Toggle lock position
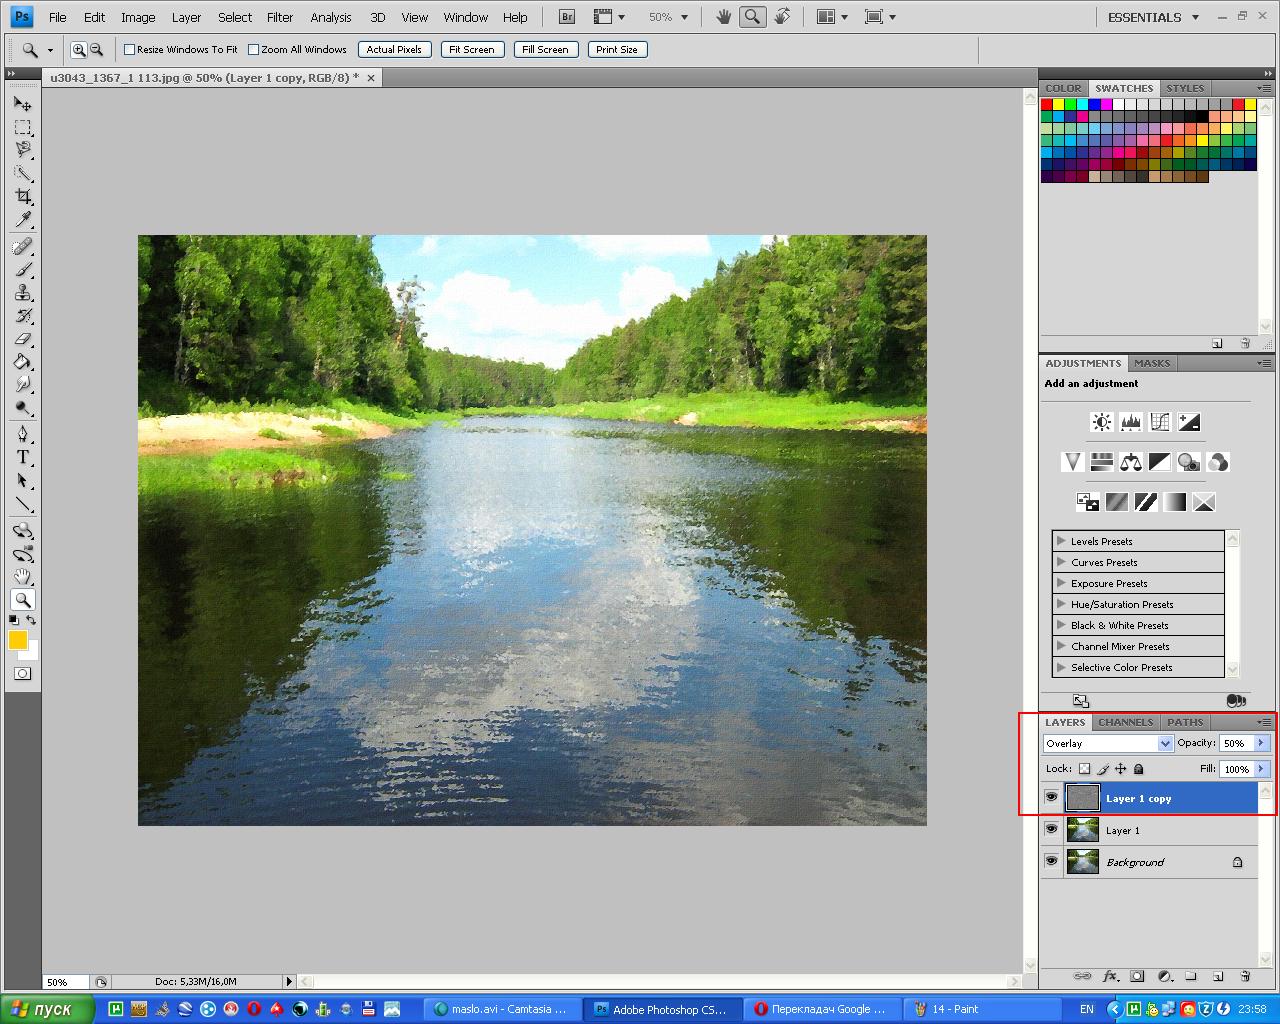1280x1024 pixels. [x=1121, y=769]
